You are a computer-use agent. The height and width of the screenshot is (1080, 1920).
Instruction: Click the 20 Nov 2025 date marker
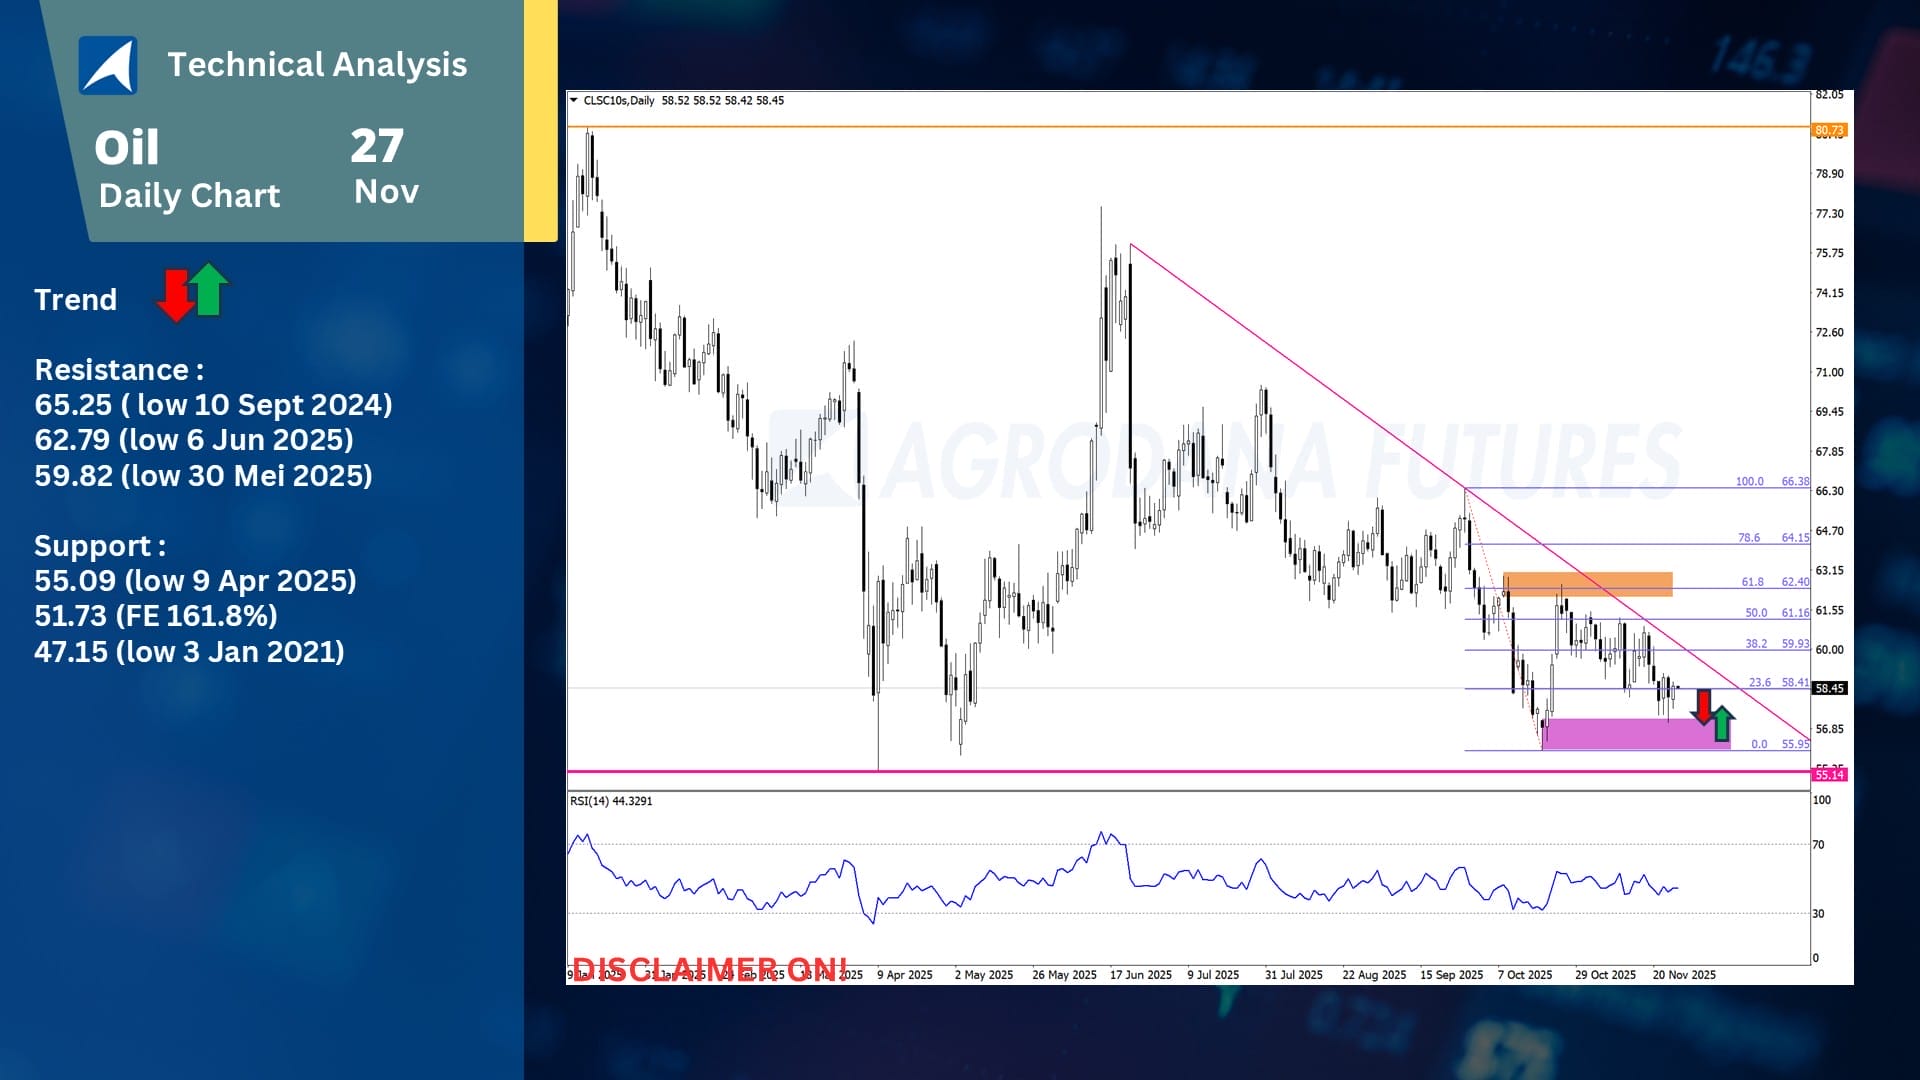click(1684, 974)
